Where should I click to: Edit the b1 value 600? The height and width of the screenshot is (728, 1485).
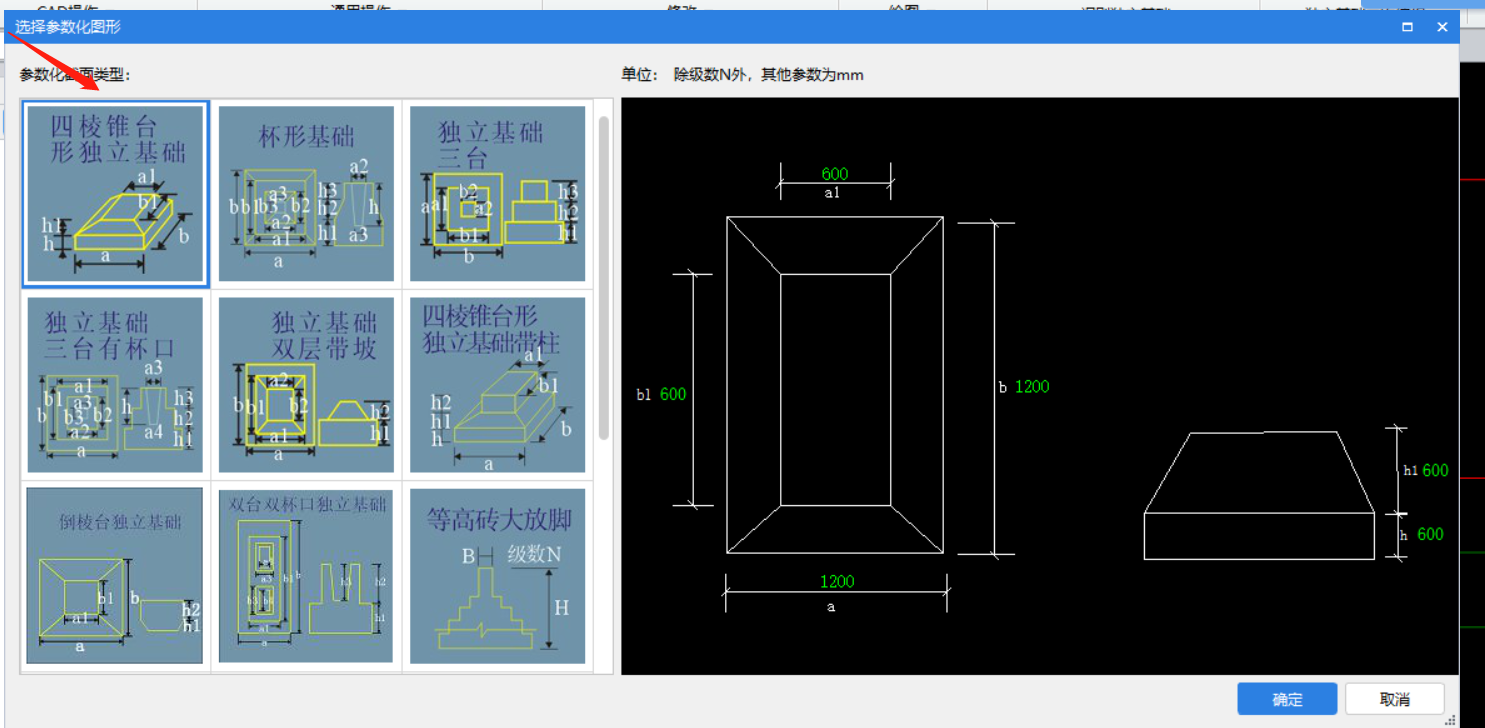673,394
